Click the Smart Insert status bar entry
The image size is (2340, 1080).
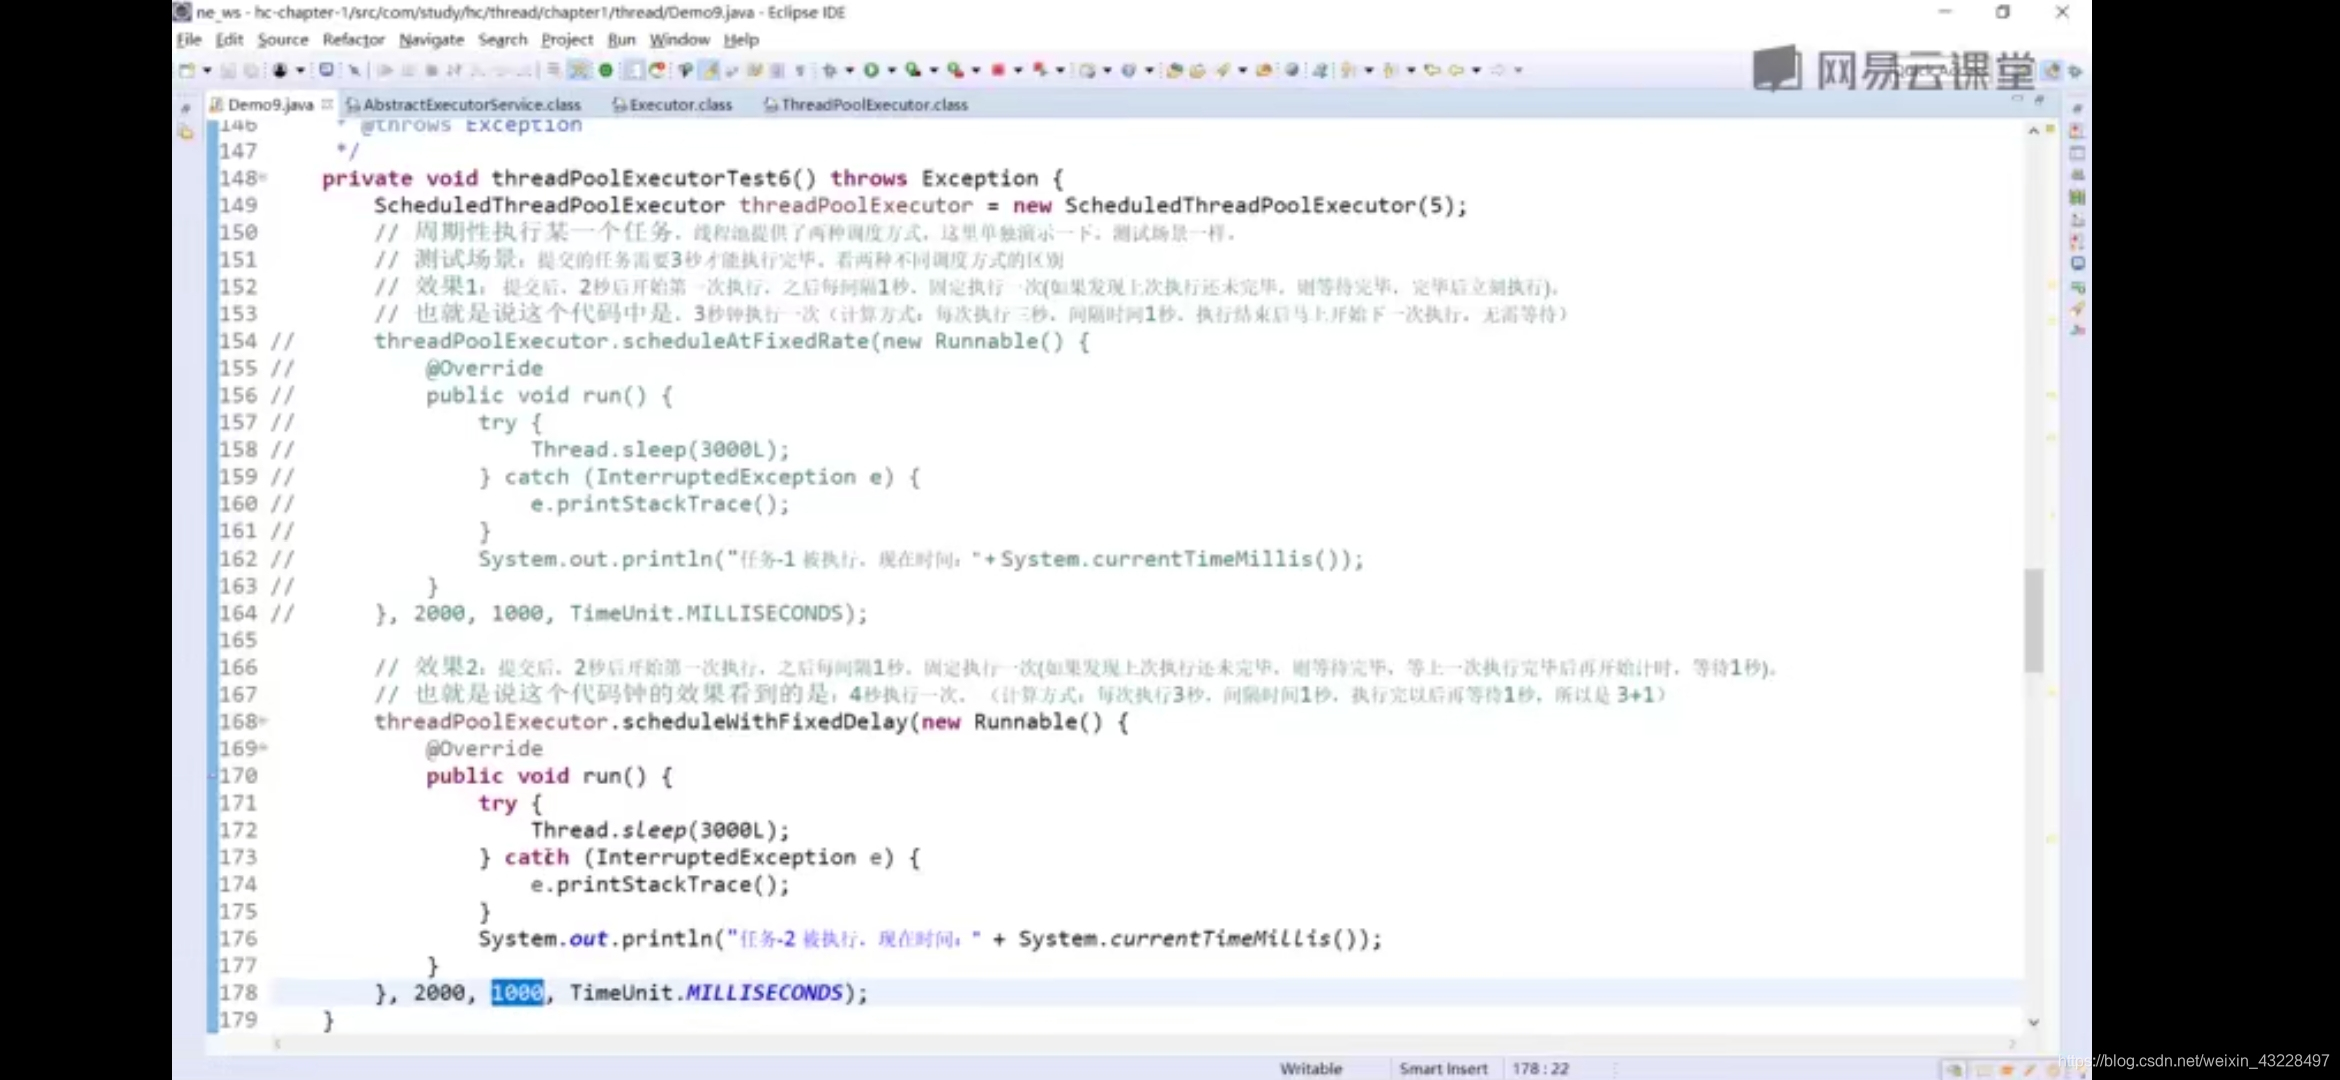click(x=1443, y=1069)
